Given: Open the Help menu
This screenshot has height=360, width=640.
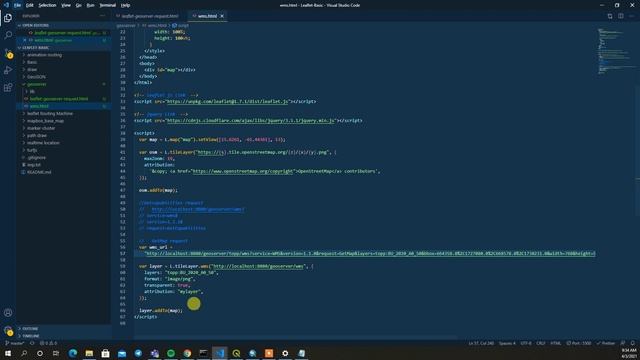Looking at the screenshot, I should (125, 5).
